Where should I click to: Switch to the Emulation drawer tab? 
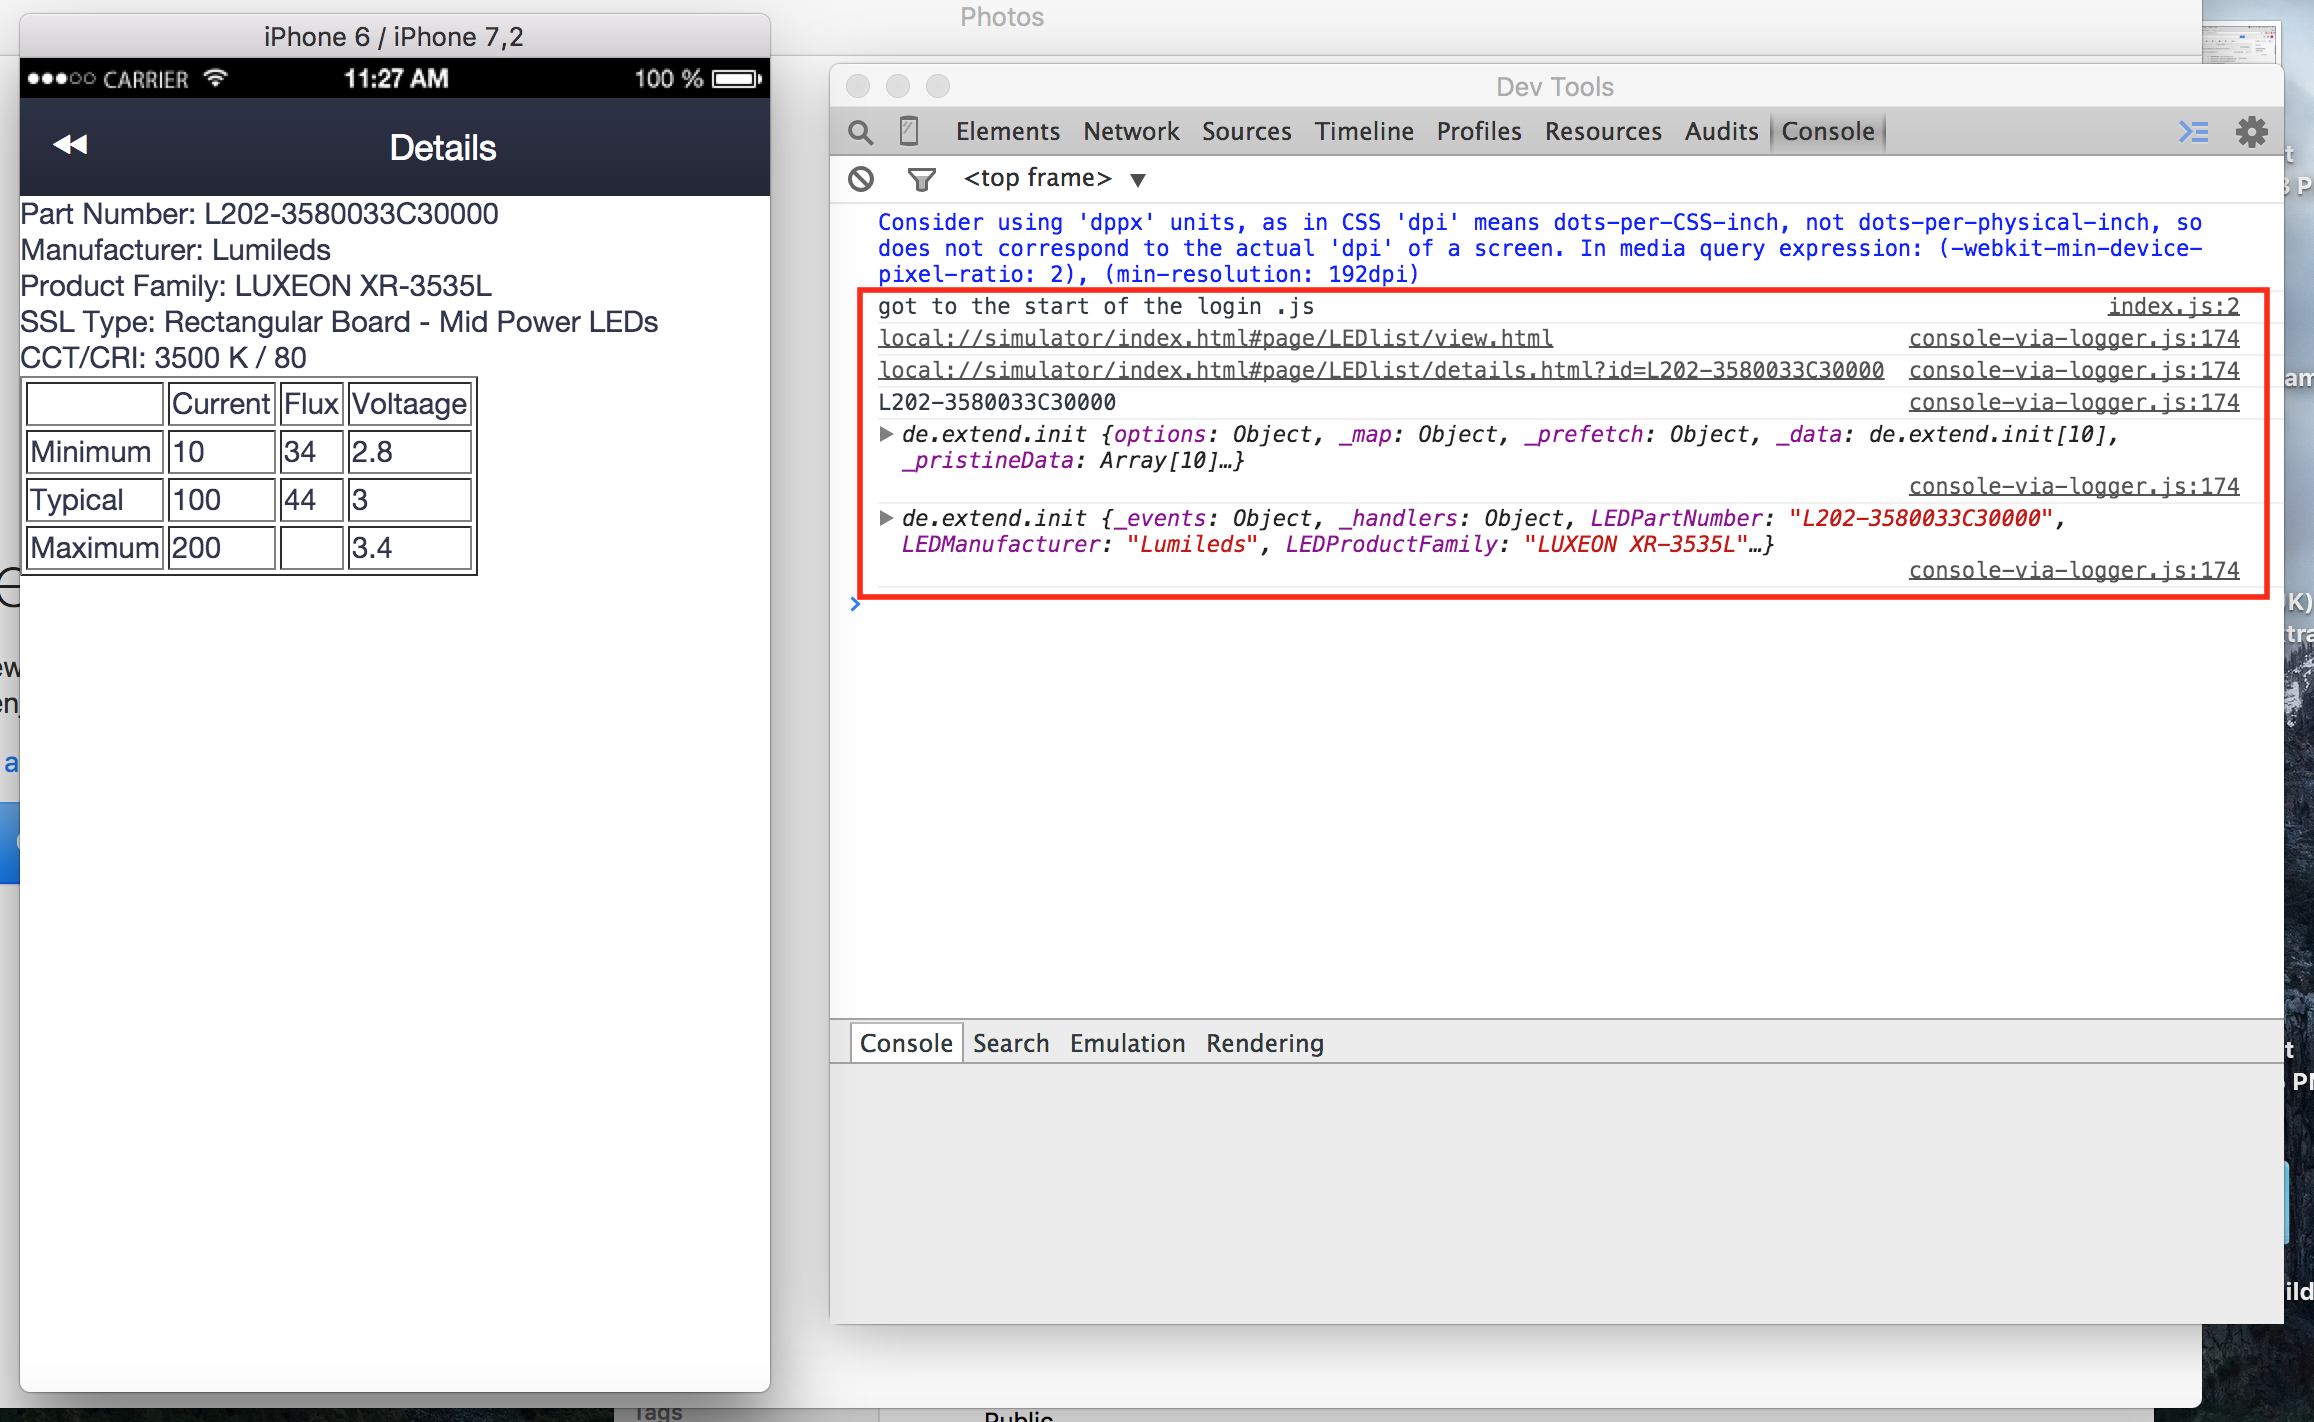(1127, 1043)
